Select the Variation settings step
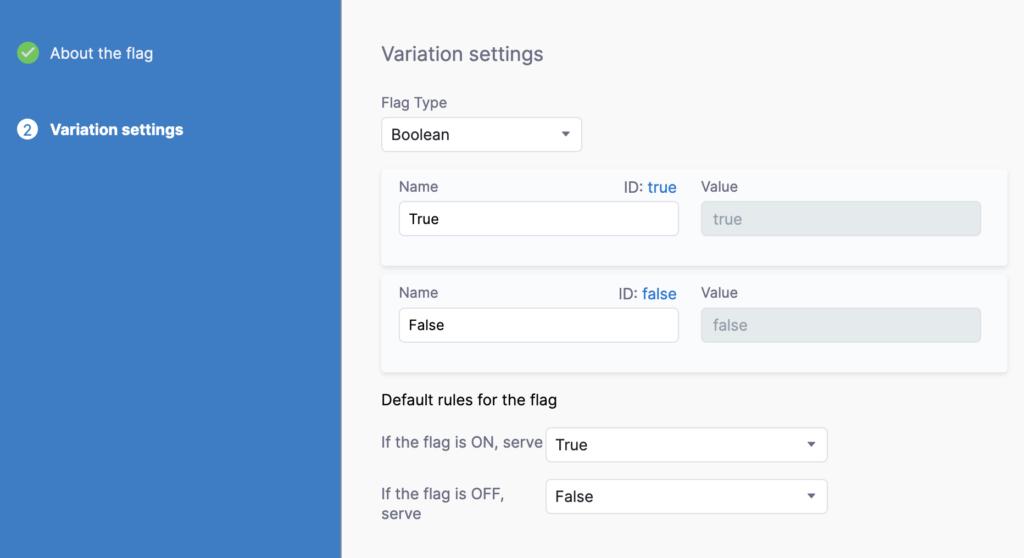1024x558 pixels. pos(116,129)
